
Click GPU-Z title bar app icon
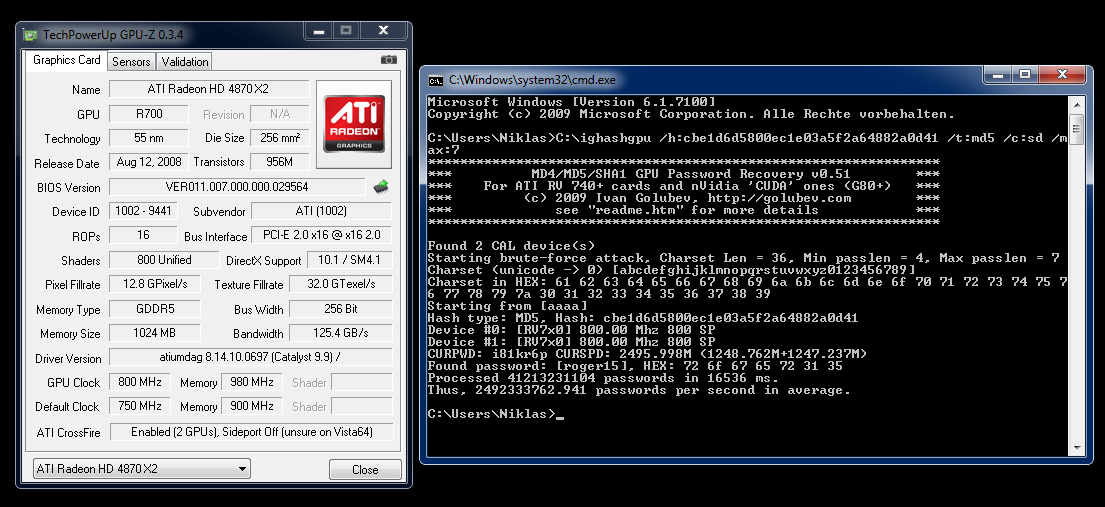coord(30,35)
